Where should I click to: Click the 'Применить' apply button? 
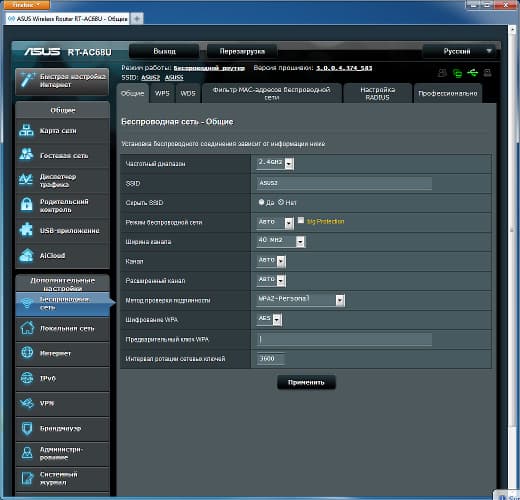coord(306,382)
